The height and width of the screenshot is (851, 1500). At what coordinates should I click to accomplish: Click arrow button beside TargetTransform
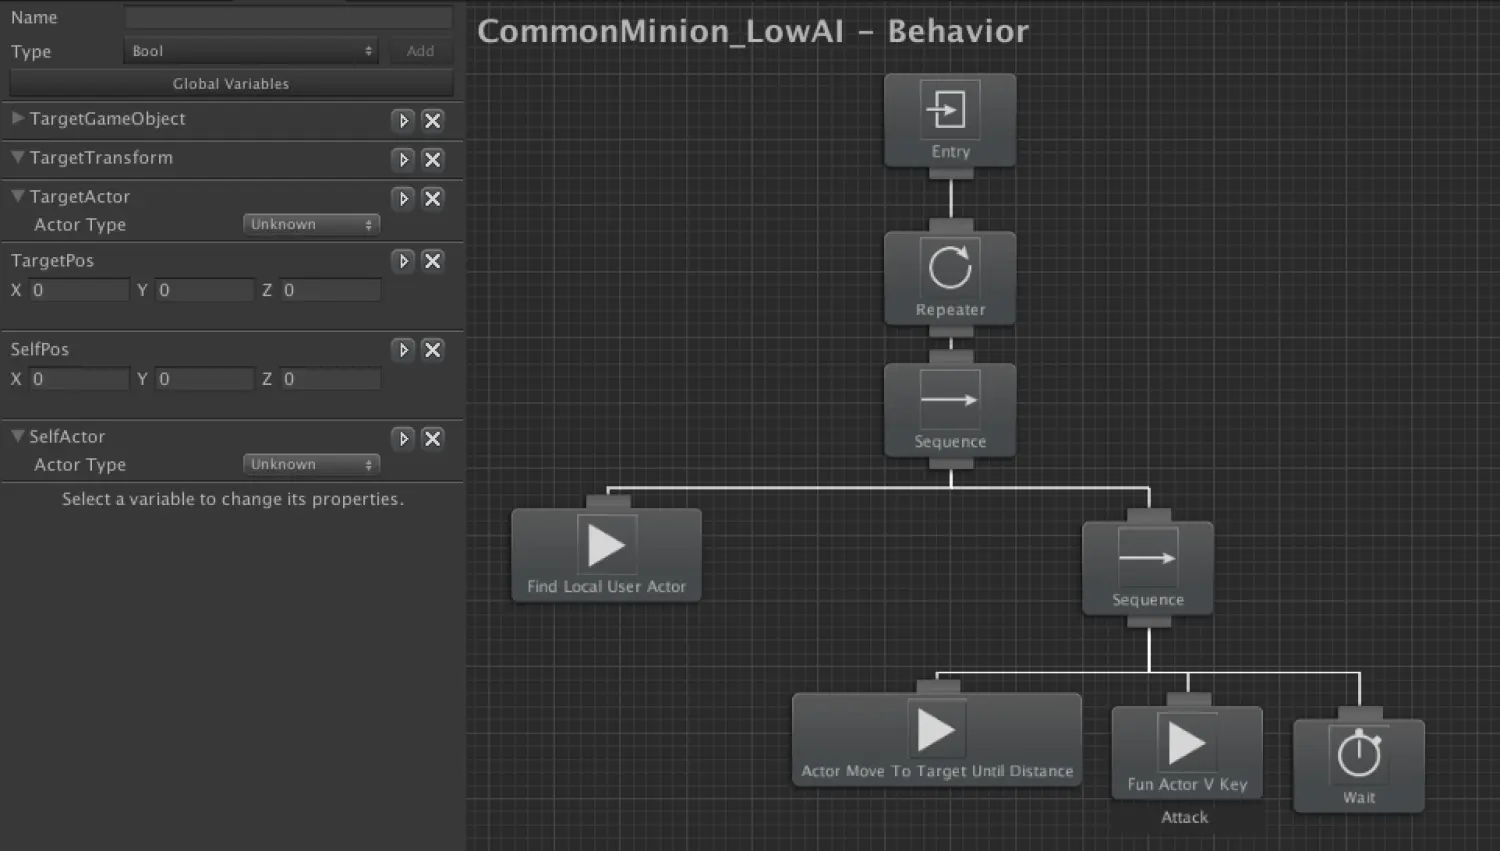(x=403, y=159)
